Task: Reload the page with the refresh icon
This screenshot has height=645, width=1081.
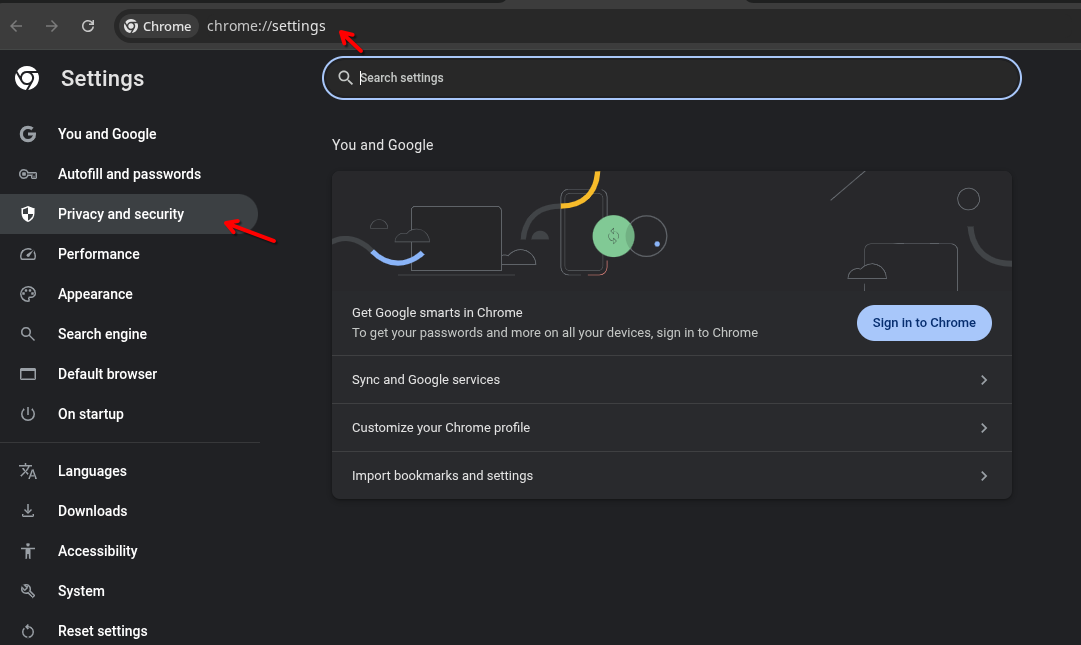Action: [x=88, y=26]
